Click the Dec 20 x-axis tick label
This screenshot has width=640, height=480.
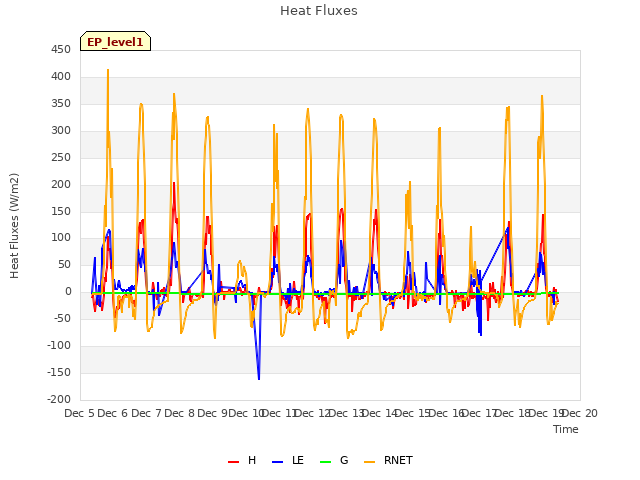[x=580, y=413]
